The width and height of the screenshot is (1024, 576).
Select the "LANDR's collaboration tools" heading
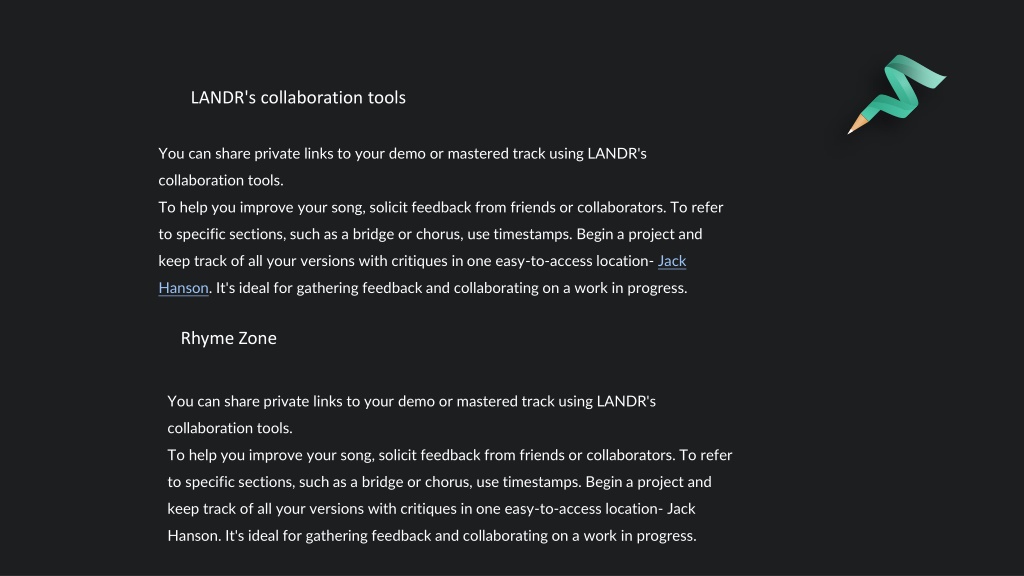click(x=298, y=98)
